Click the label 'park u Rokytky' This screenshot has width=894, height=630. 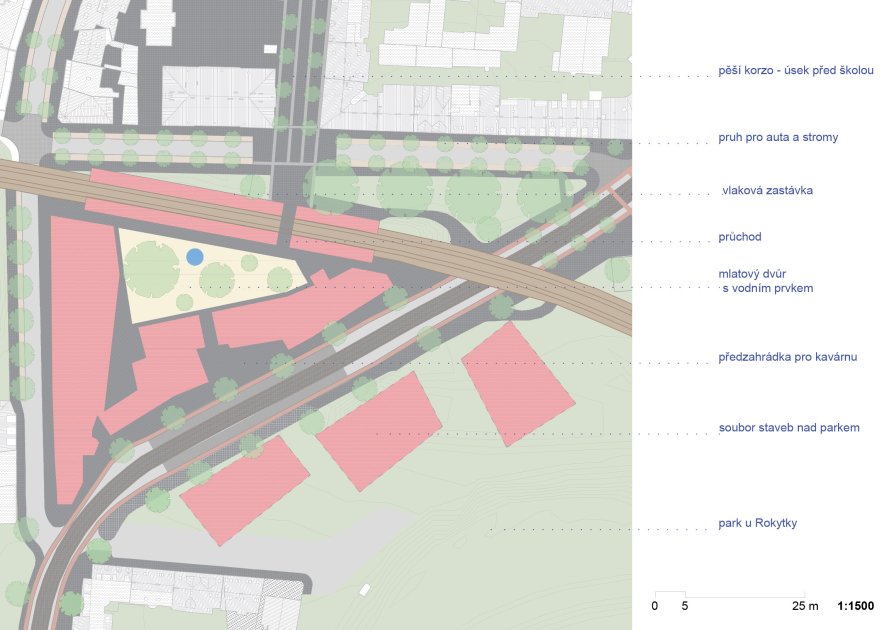click(x=758, y=523)
